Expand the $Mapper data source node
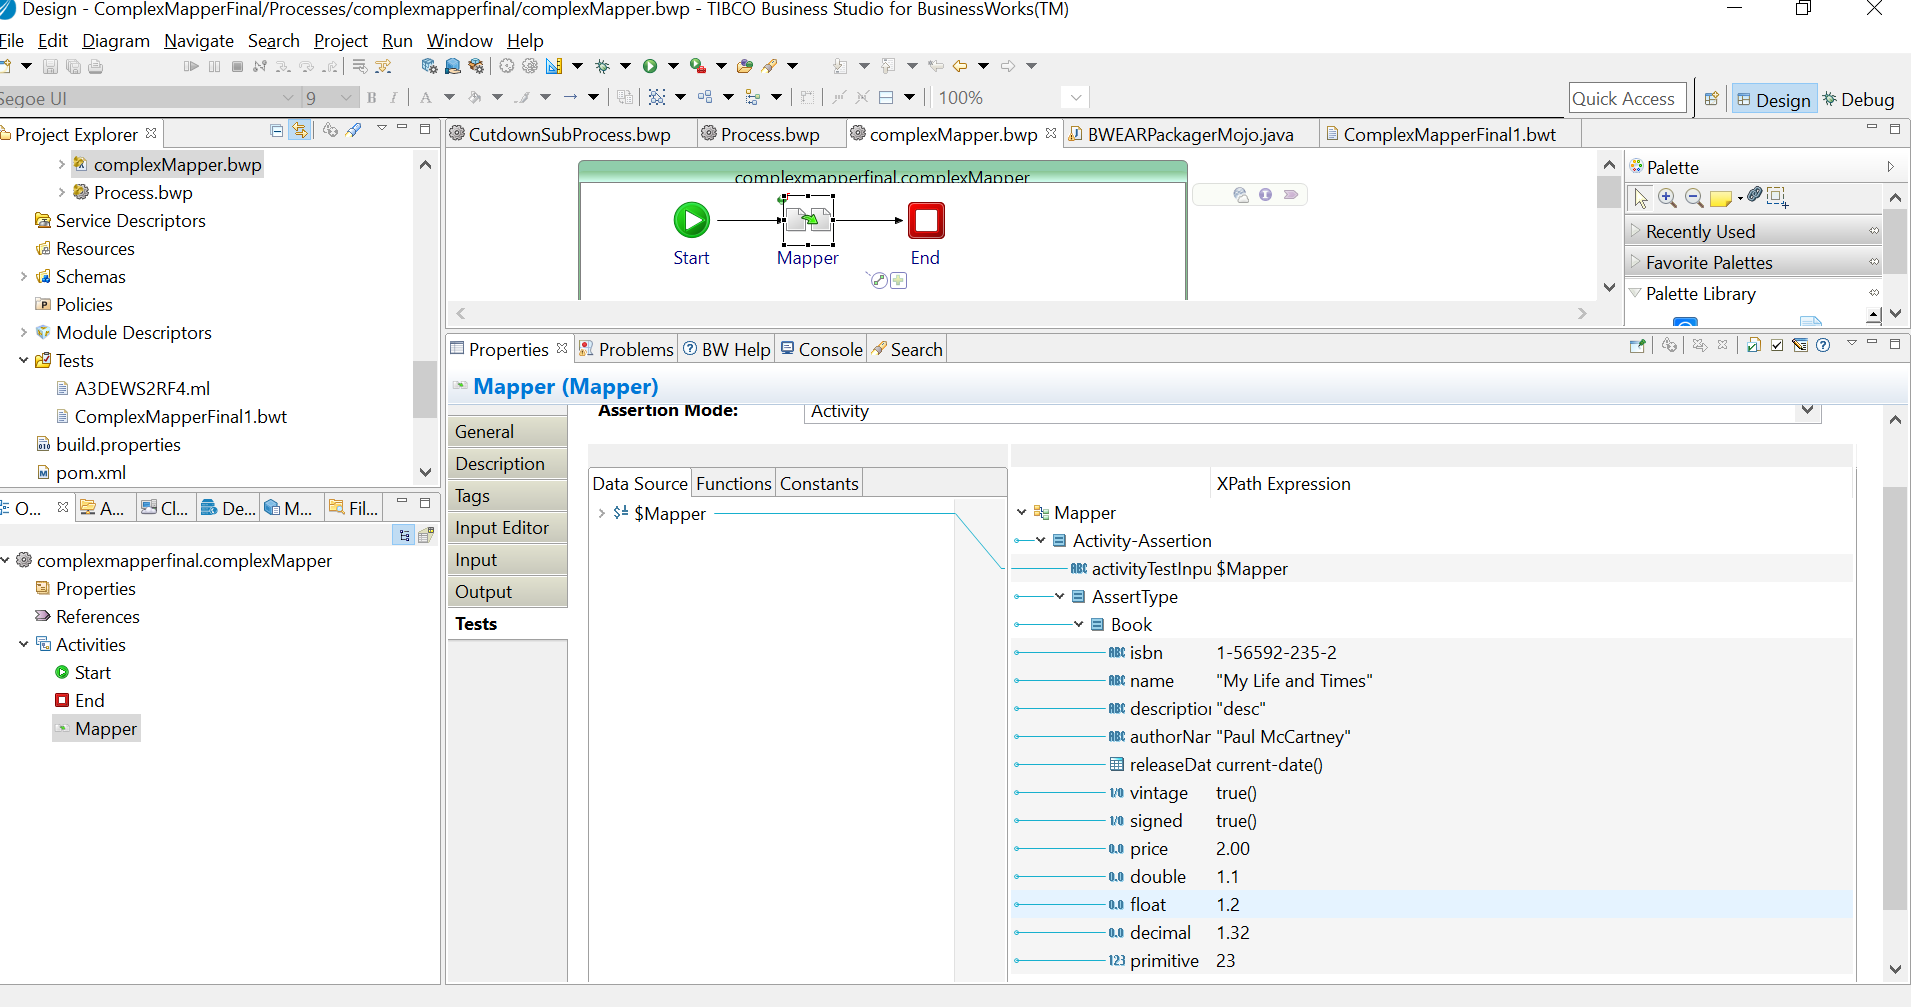This screenshot has width=1911, height=1007. click(x=601, y=514)
